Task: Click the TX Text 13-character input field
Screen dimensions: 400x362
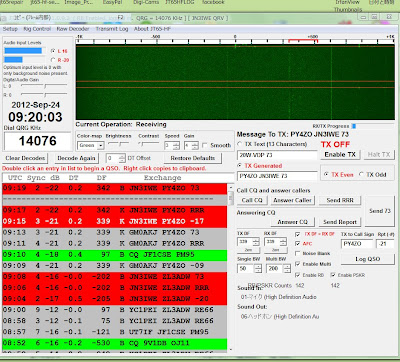Action: click(277, 155)
